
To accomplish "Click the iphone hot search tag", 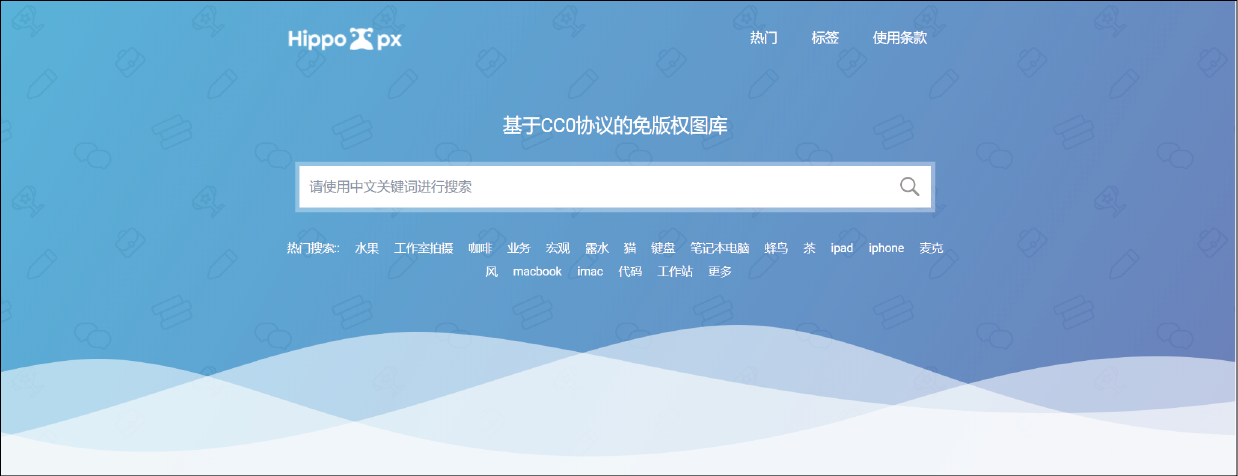I will tap(886, 248).
